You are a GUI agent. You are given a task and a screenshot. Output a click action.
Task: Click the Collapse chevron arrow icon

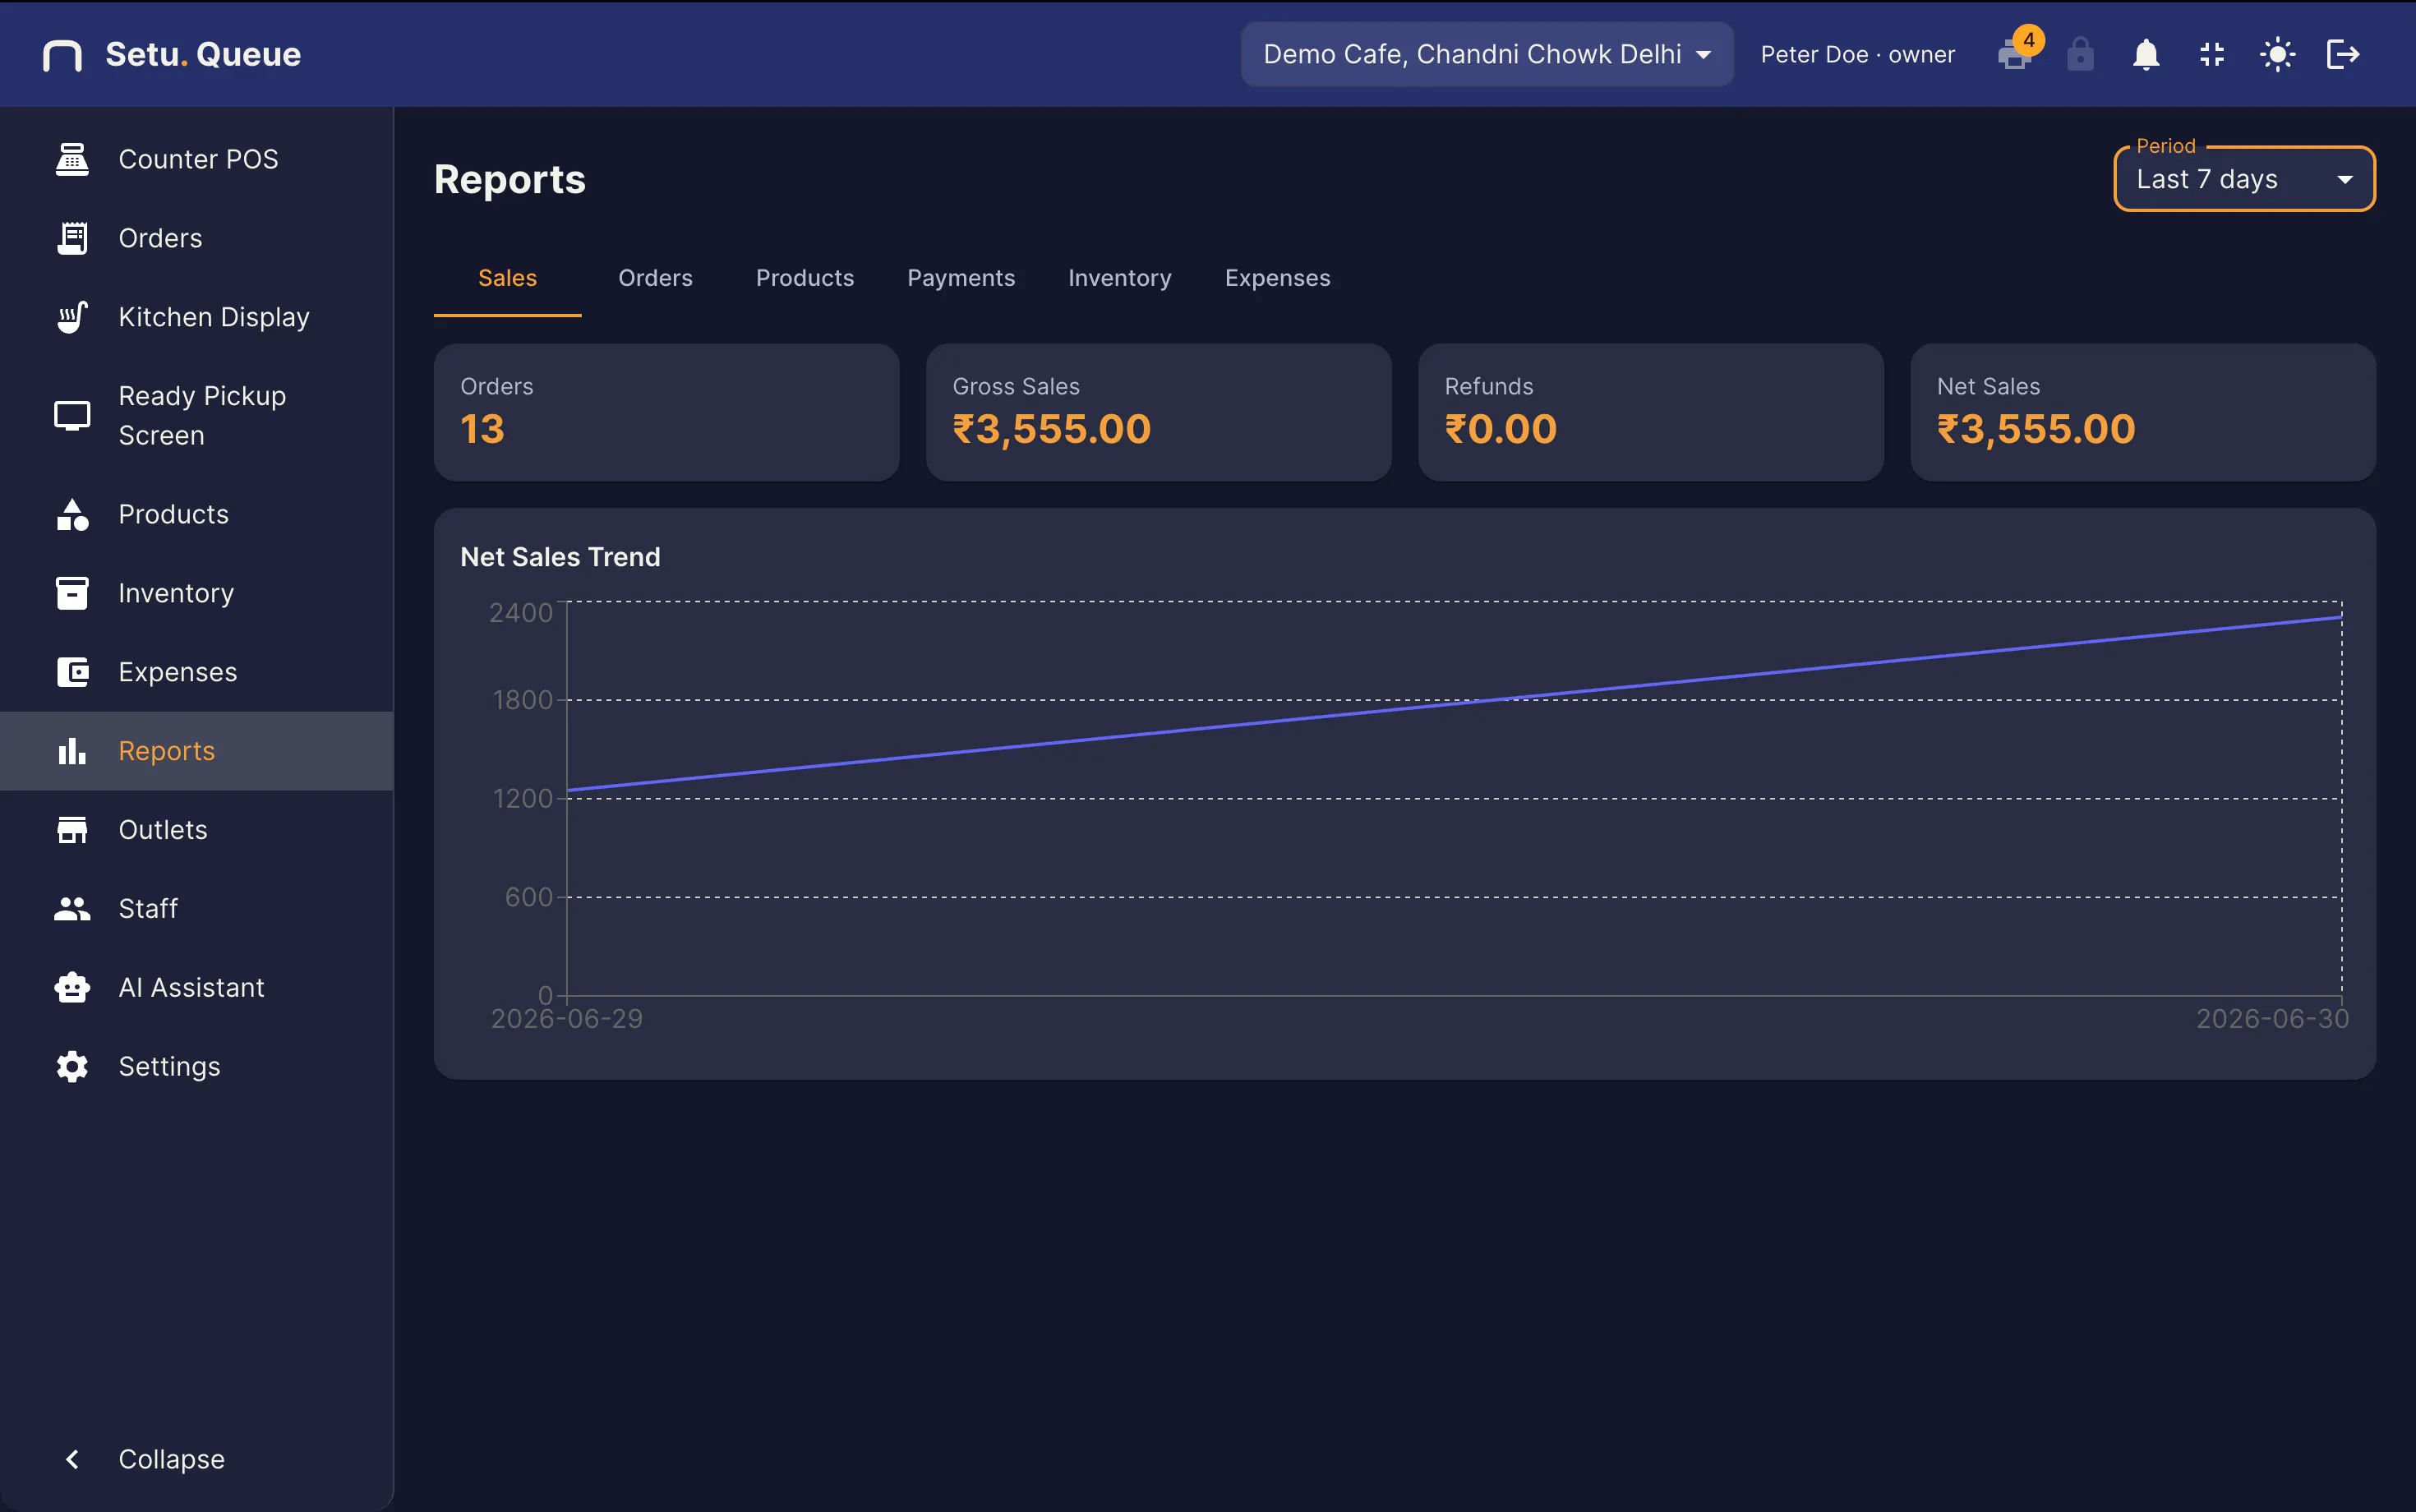72,1460
